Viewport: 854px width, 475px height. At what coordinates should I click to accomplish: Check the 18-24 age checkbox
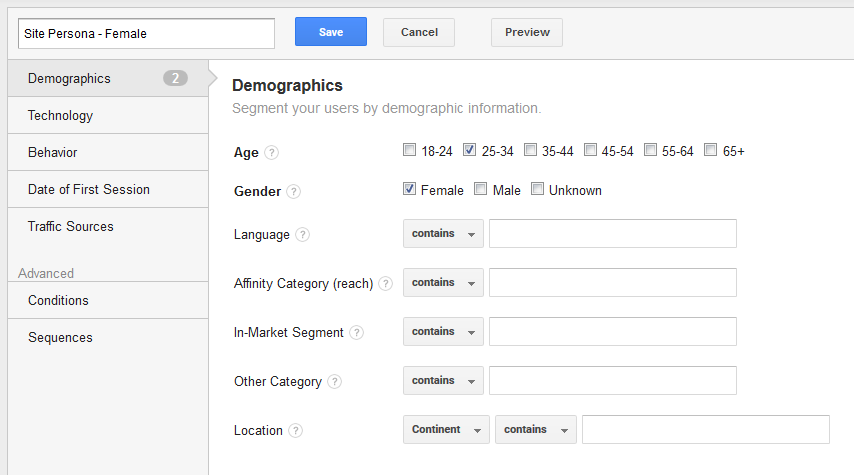(x=410, y=150)
